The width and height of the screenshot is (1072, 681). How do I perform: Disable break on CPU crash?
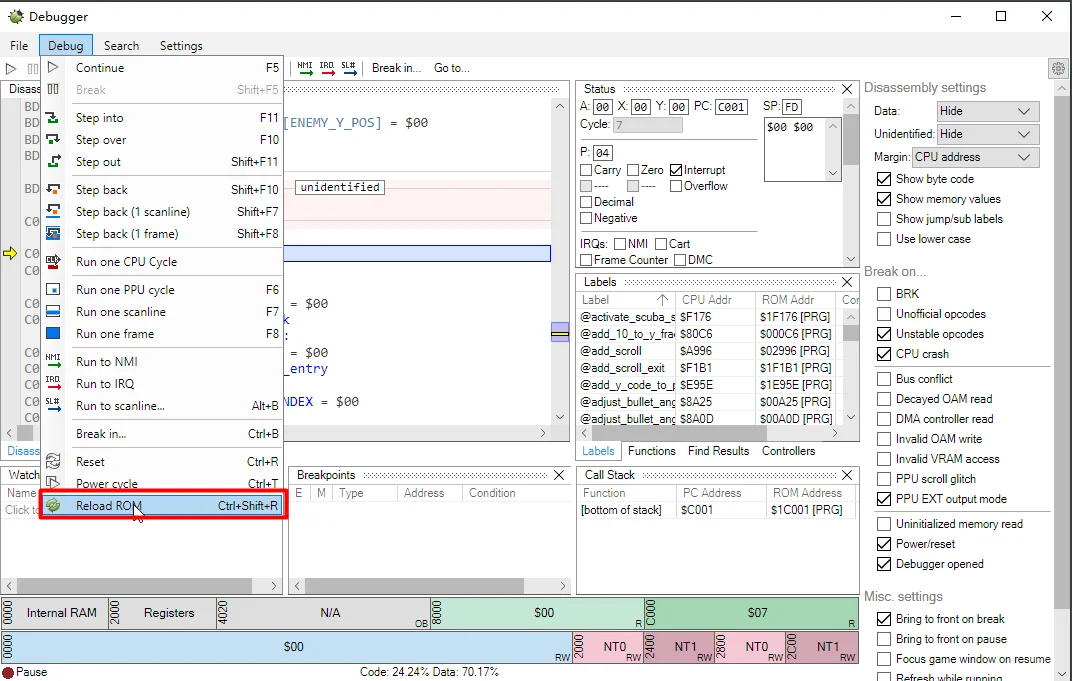[884, 353]
